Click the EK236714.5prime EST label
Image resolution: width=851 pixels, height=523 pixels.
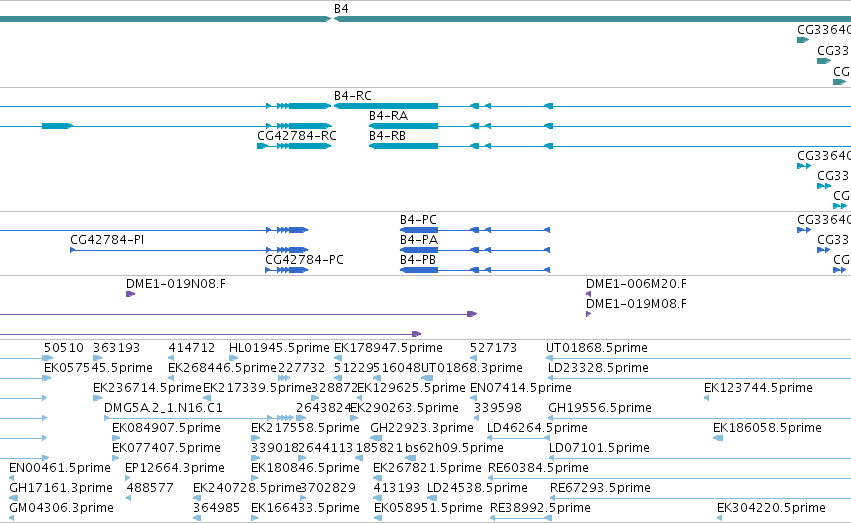coord(147,388)
